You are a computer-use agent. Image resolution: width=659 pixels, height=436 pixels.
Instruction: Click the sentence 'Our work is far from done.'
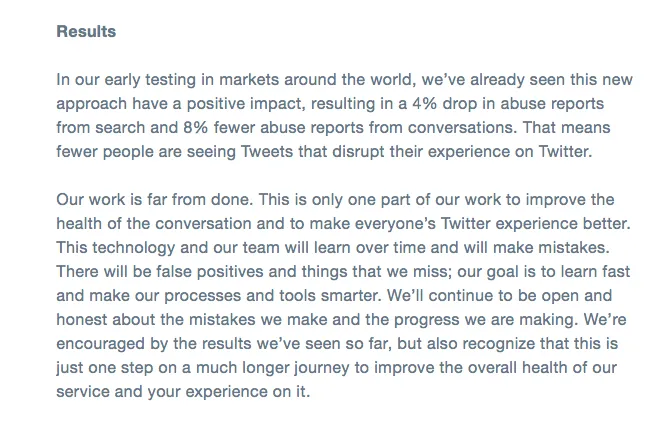click(x=155, y=199)
